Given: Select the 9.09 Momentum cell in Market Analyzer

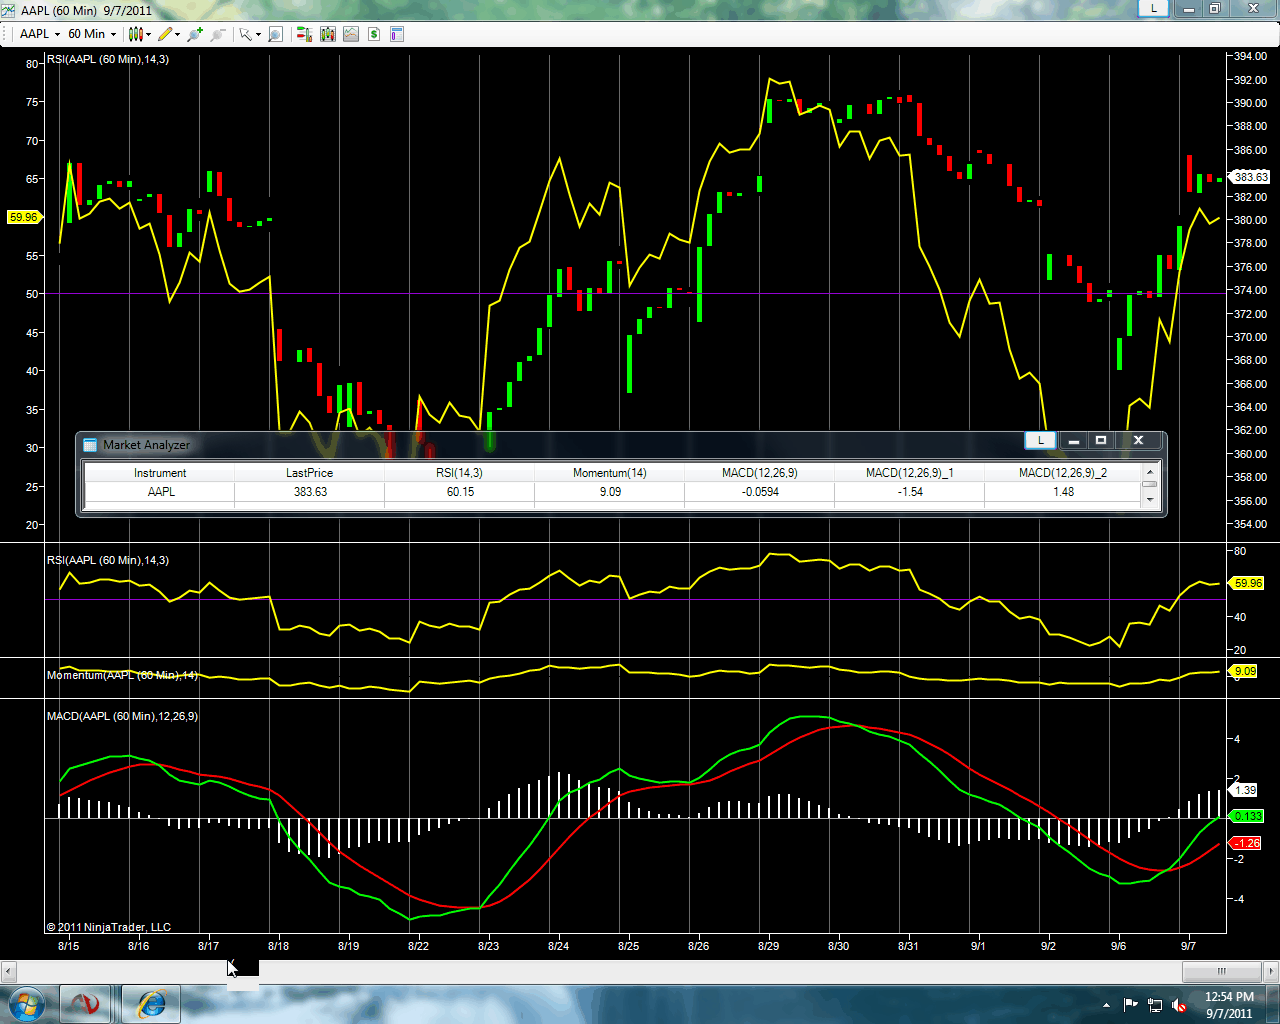Looking at the screenshot, I should (x=610, y=492).
